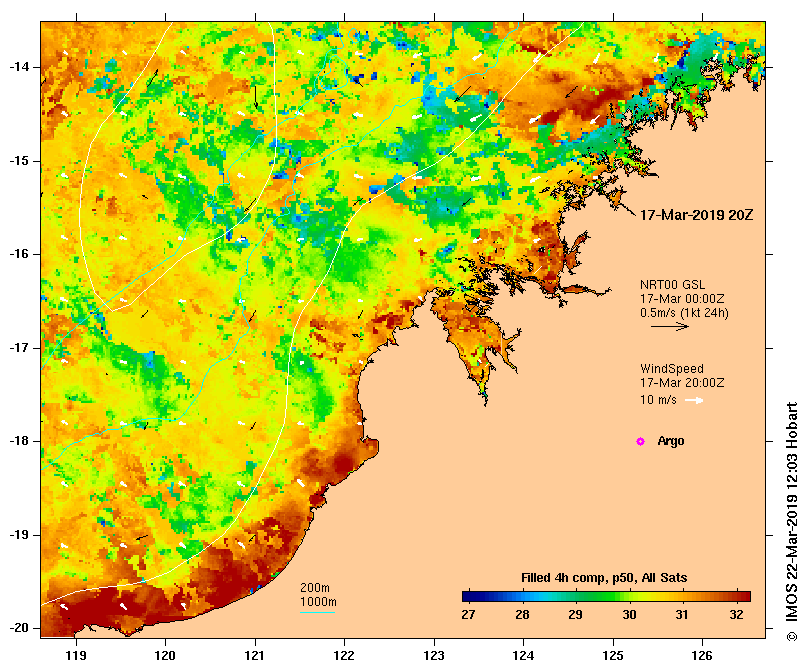Click the 10 m/s wind label
Screen dimensions: 809x672
pyautogui.click(x=658, y=400)
